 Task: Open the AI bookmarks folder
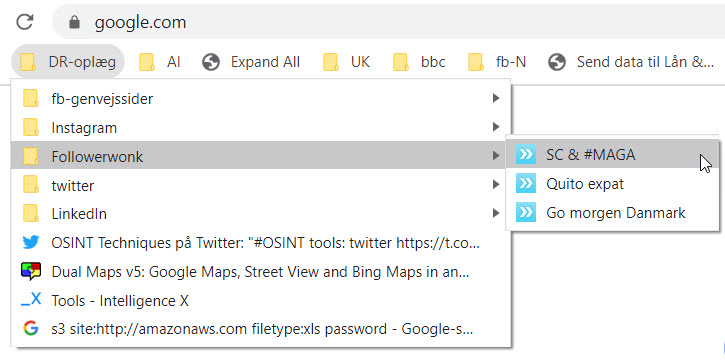pos(160,61)
